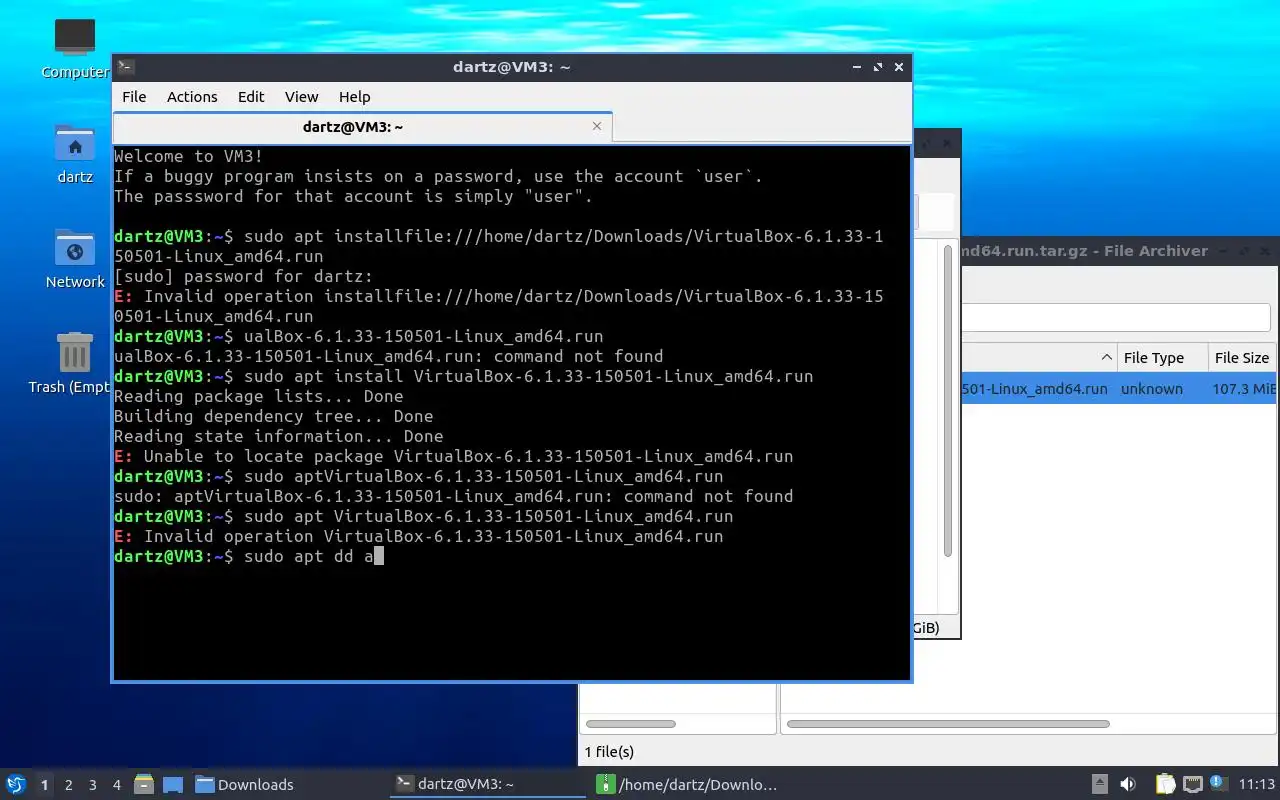Open the Lubuntu start menu icon
This screenshot has width=1280, height=800.
pyautogui.click(x=16, y=784)
